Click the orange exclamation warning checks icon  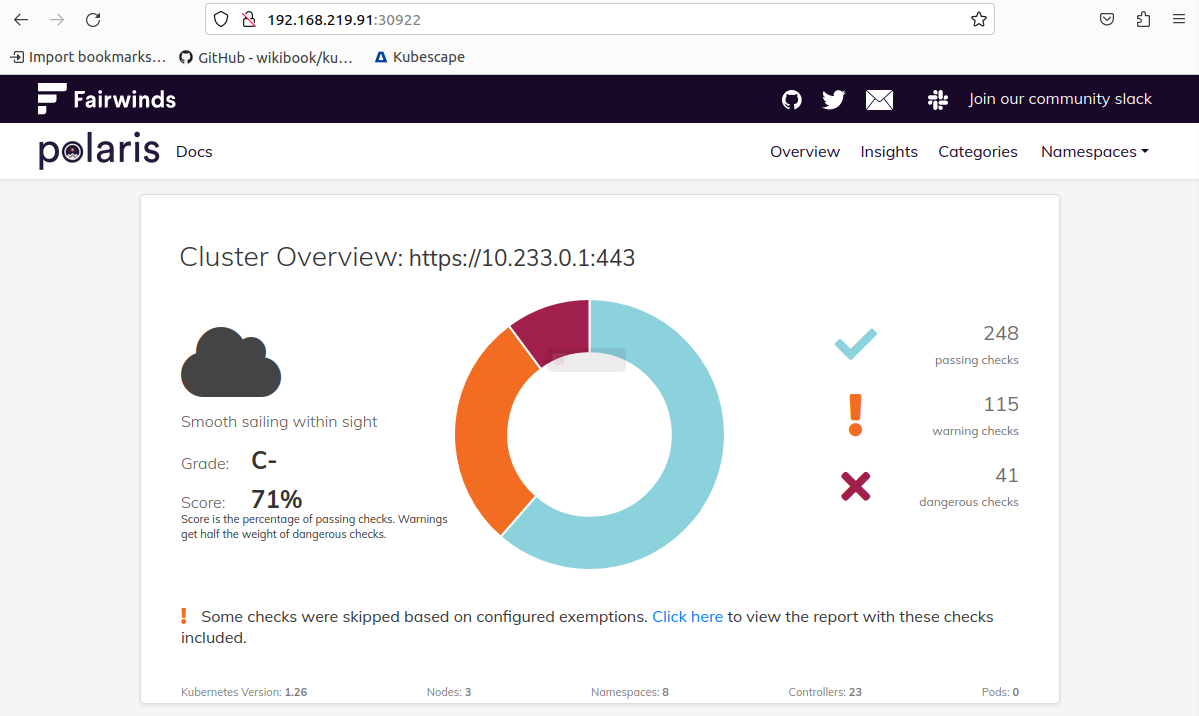pyautogui.click(x=856, y=415)
